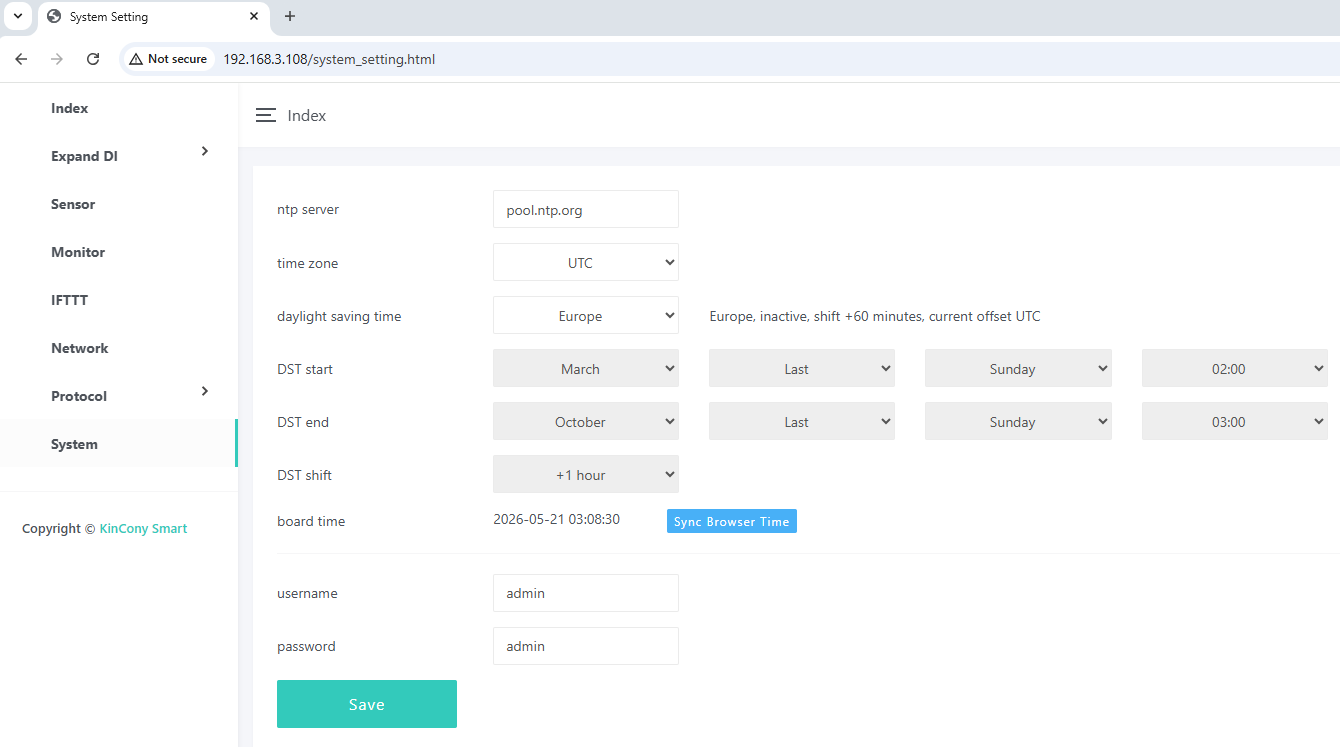
Task: Click the Save button
Action: tap(367, 704)
